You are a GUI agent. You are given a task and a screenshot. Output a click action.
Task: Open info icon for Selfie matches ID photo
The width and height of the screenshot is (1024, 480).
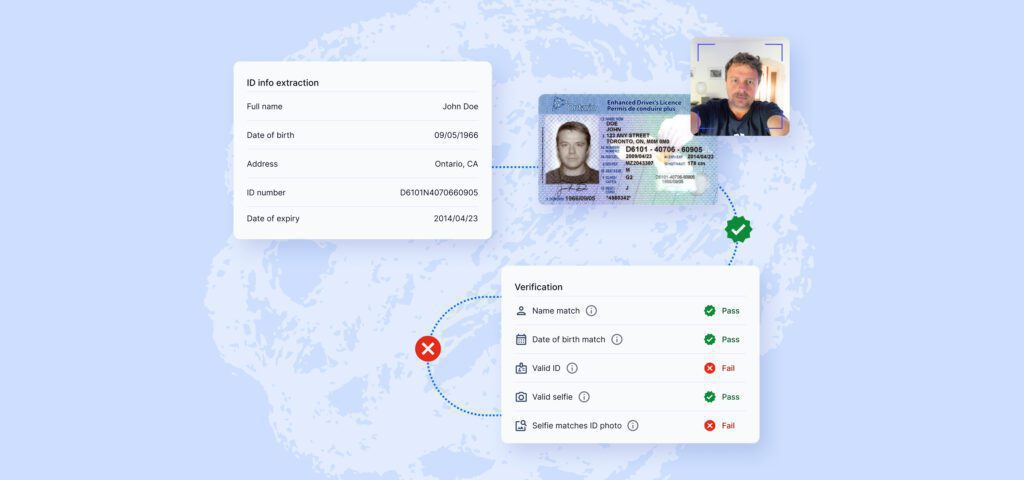[633, 426]
